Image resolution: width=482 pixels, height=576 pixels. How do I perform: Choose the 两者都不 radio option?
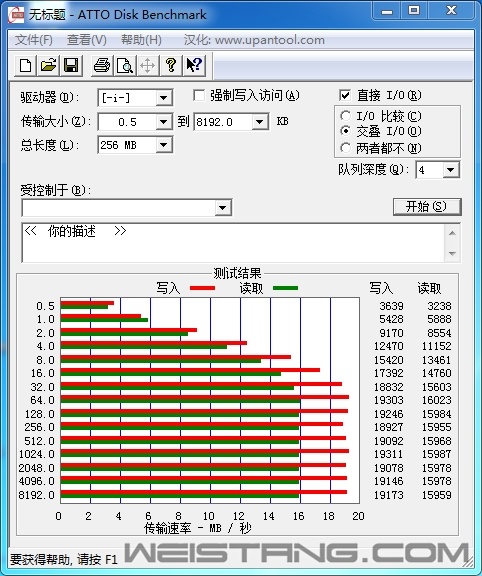point(345,148)
